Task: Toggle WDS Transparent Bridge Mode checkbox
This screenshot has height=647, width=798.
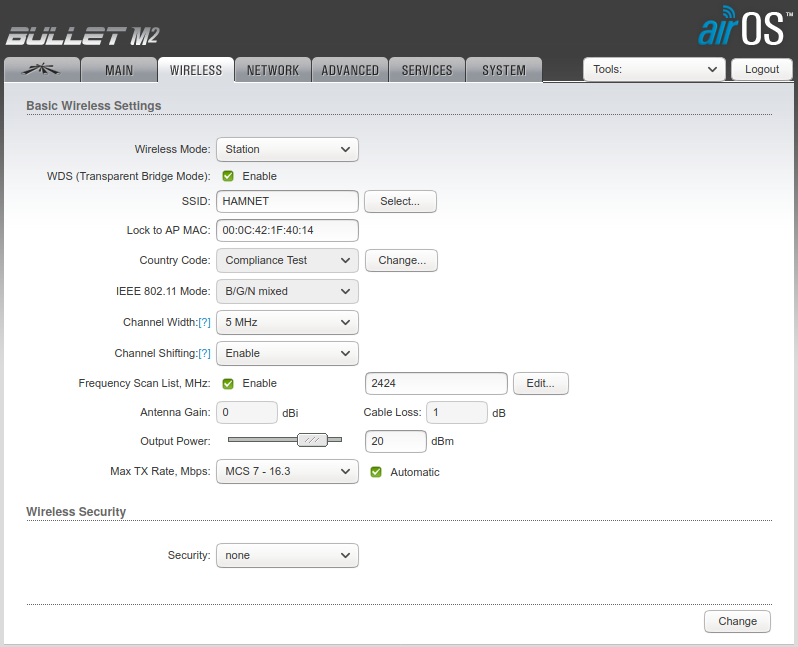Action: [x=228, y=176]
